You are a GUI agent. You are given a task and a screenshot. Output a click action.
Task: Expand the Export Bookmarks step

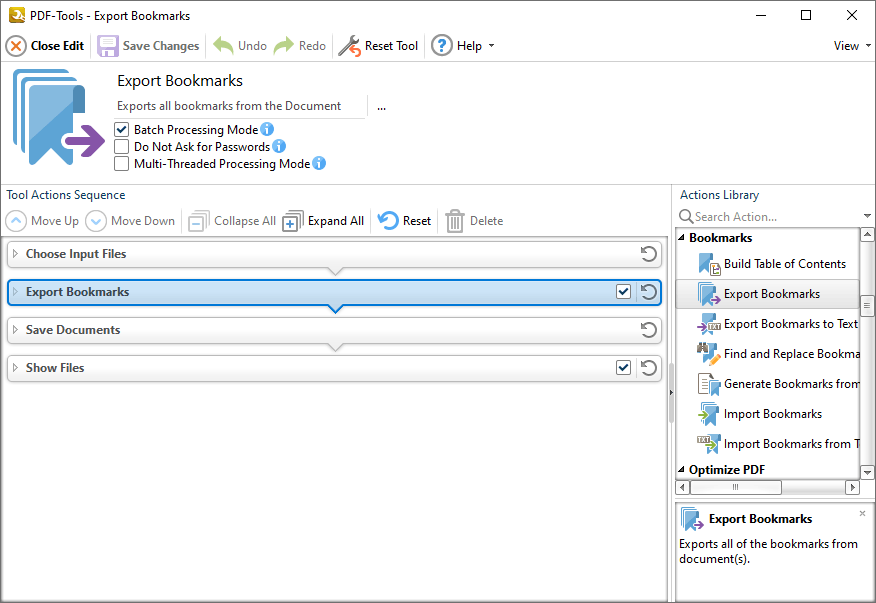click(x=16, y=292)
